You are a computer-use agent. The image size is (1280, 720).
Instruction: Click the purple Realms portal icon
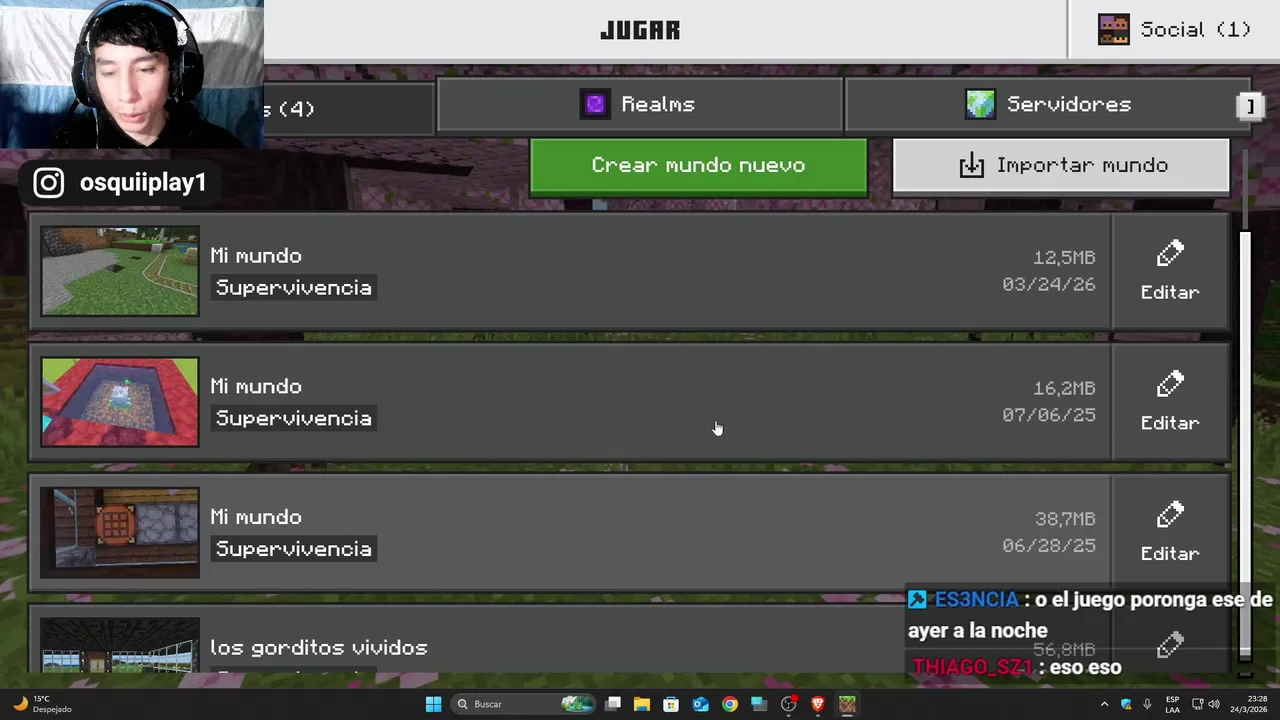[x=595, y=104]
